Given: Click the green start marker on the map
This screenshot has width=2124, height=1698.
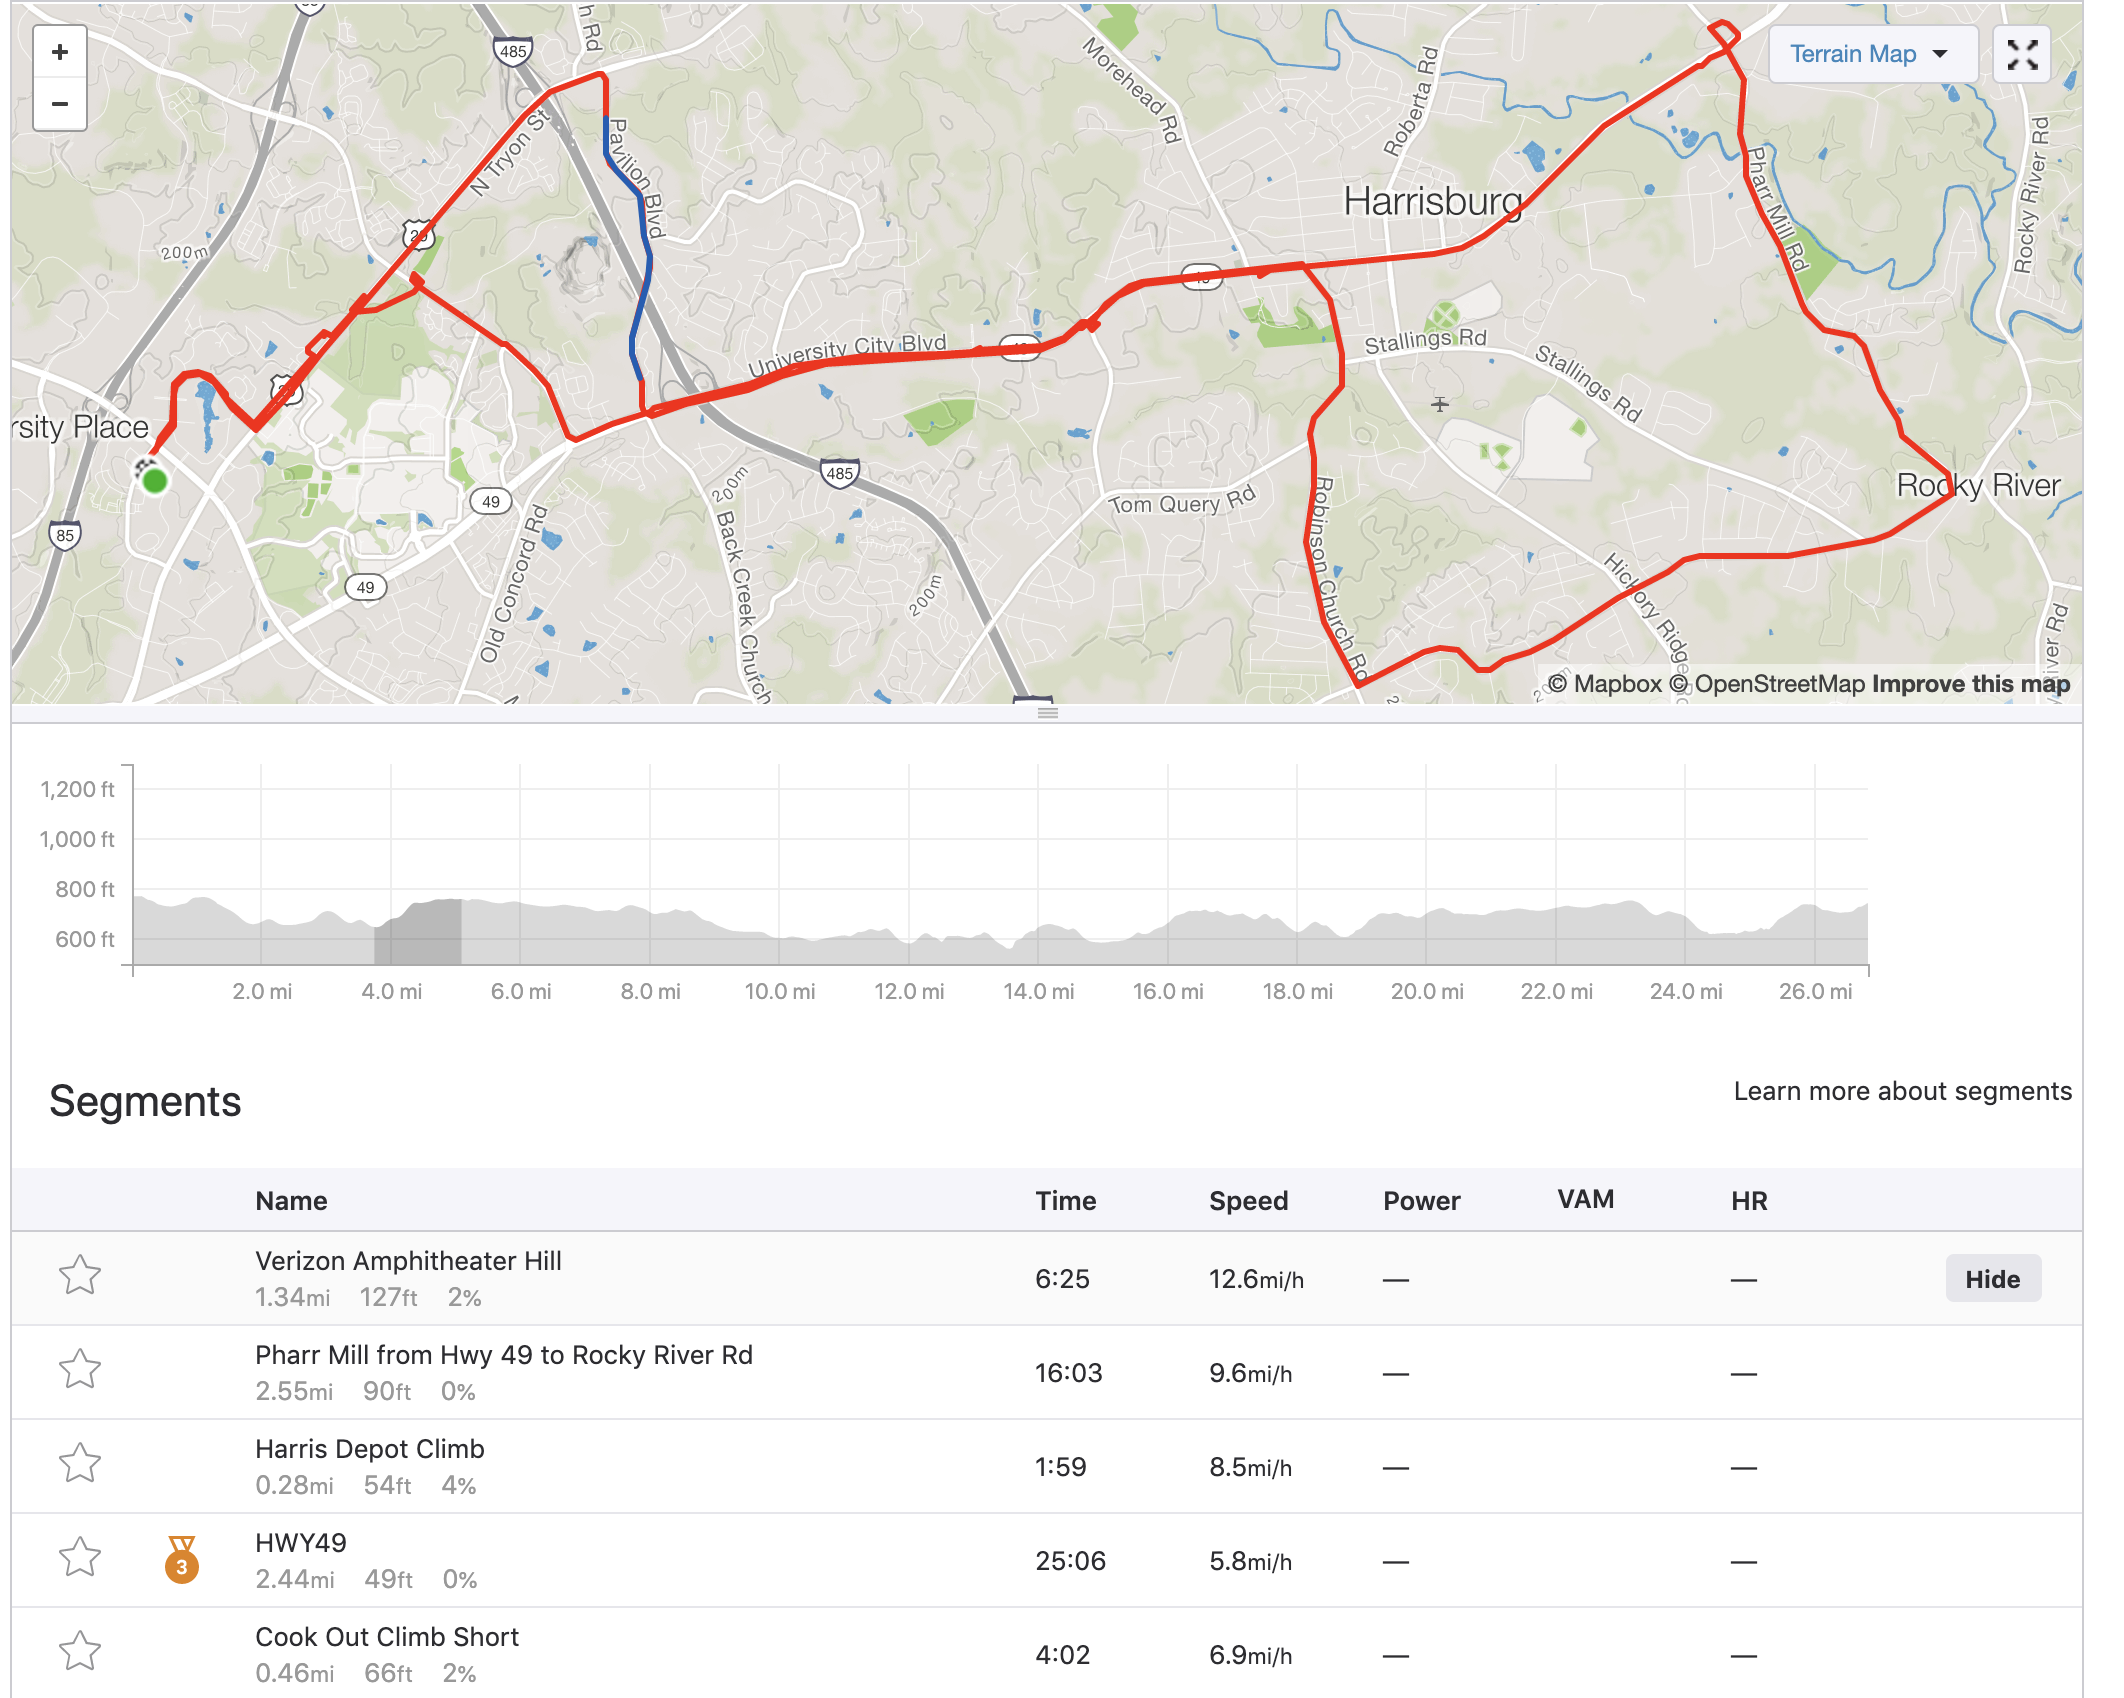Looking at the screenshot, I should (154, 481).
